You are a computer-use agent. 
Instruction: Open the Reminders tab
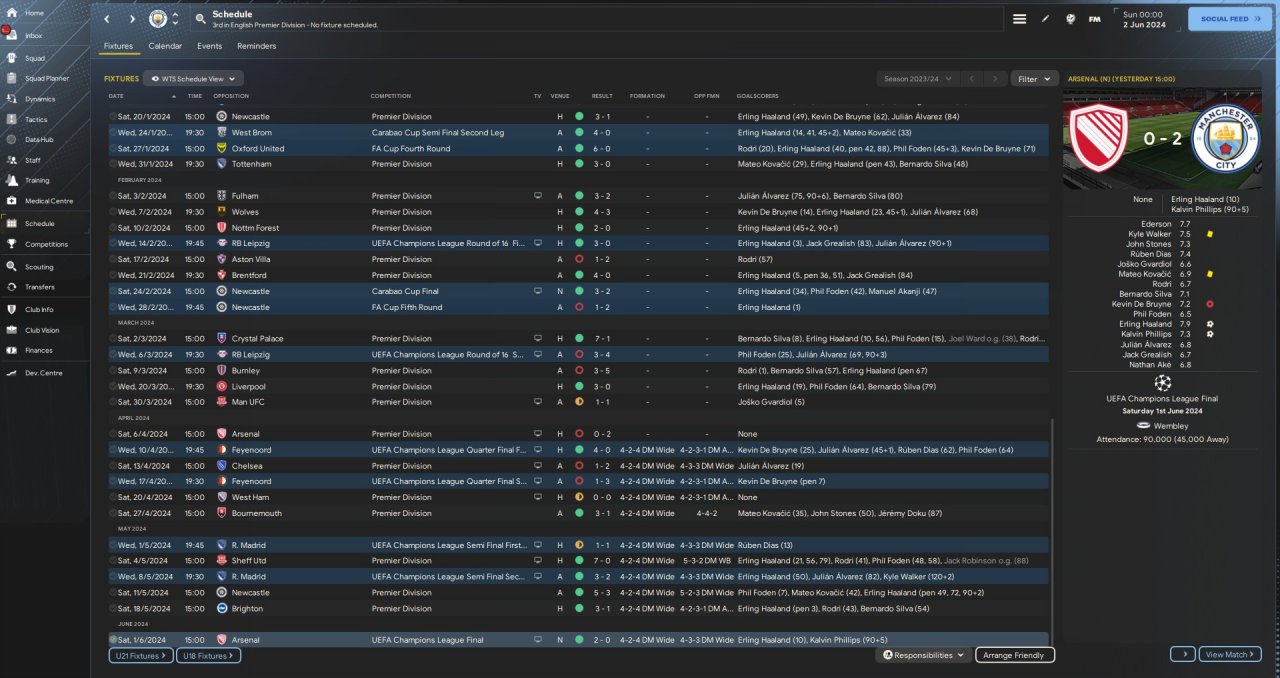tap(257, 46)
